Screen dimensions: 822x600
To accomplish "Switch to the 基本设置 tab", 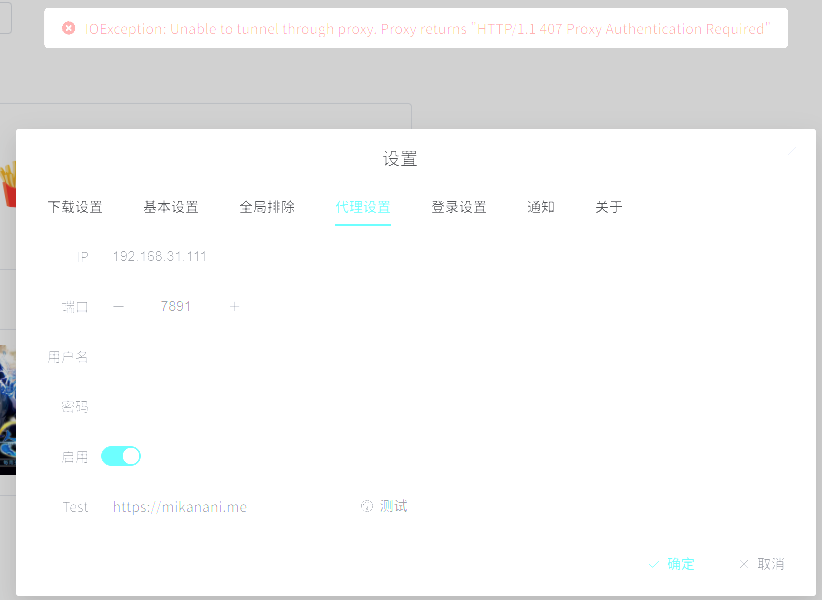I will point(171,207).
